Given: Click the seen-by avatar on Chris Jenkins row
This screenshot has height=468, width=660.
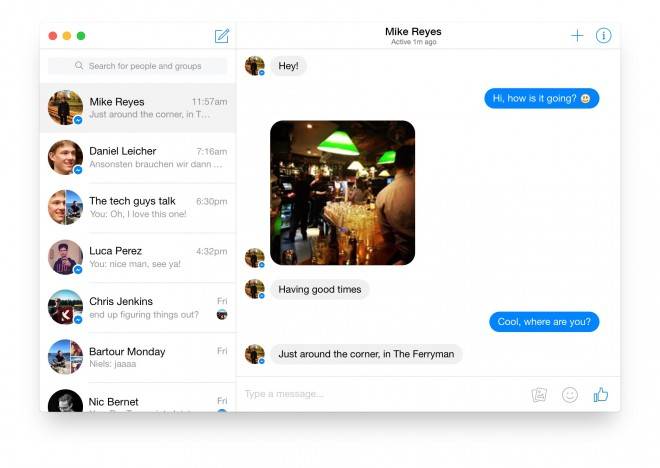Looking at the screenshot, I should point(222,314).
